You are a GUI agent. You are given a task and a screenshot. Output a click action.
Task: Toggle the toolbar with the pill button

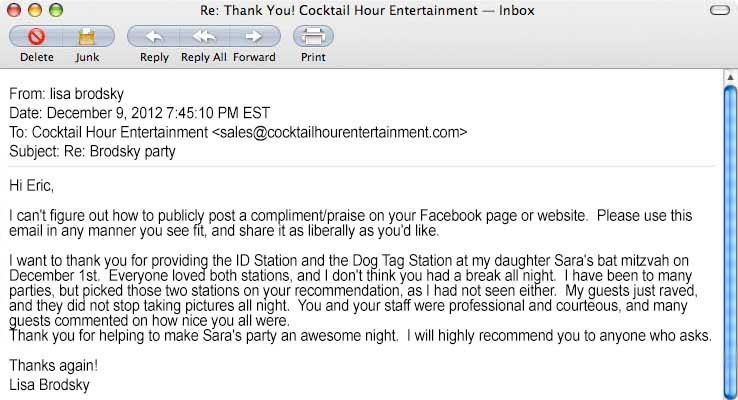pyautogui.click(x=718, y=11)
